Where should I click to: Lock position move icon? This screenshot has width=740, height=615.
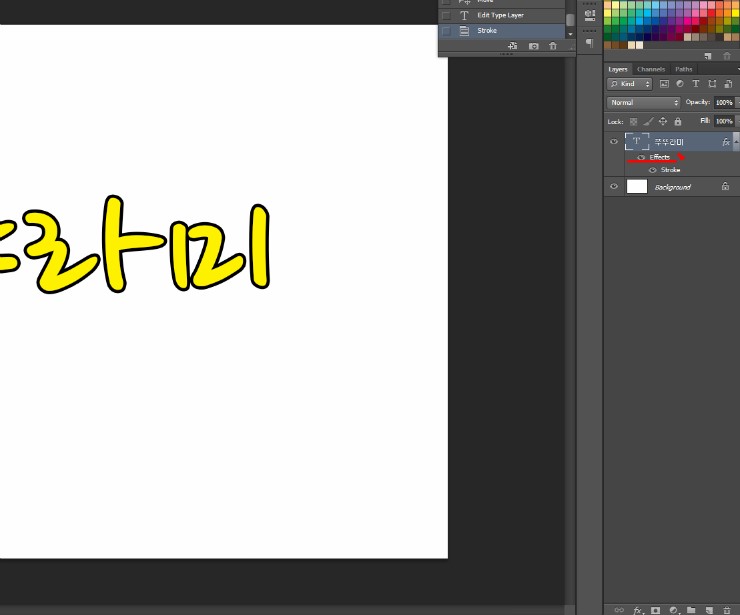coord(663,122)
